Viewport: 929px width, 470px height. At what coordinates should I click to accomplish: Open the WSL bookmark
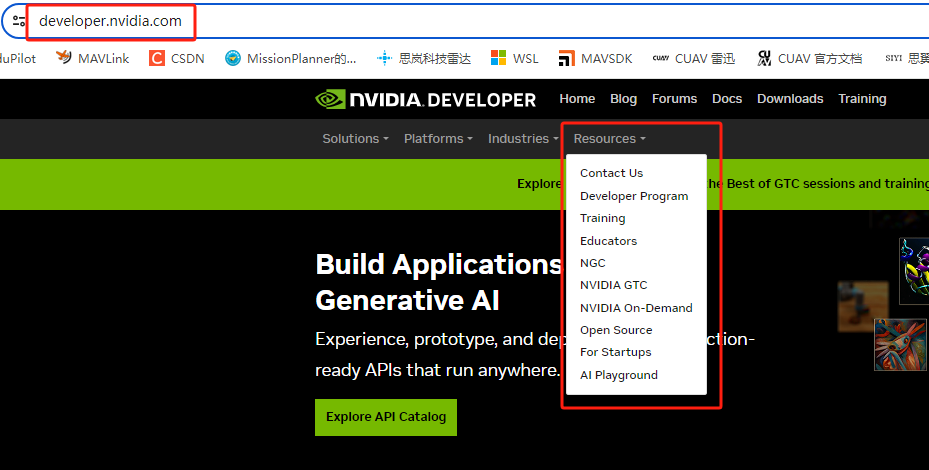point(514,58)
